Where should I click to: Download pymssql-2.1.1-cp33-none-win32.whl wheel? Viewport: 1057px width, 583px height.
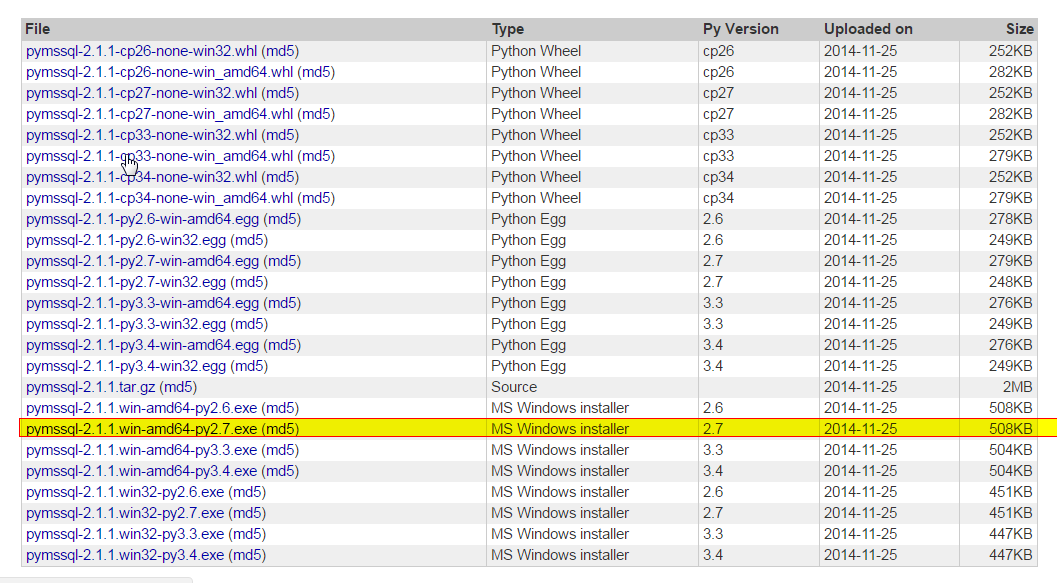pos(142,135)
